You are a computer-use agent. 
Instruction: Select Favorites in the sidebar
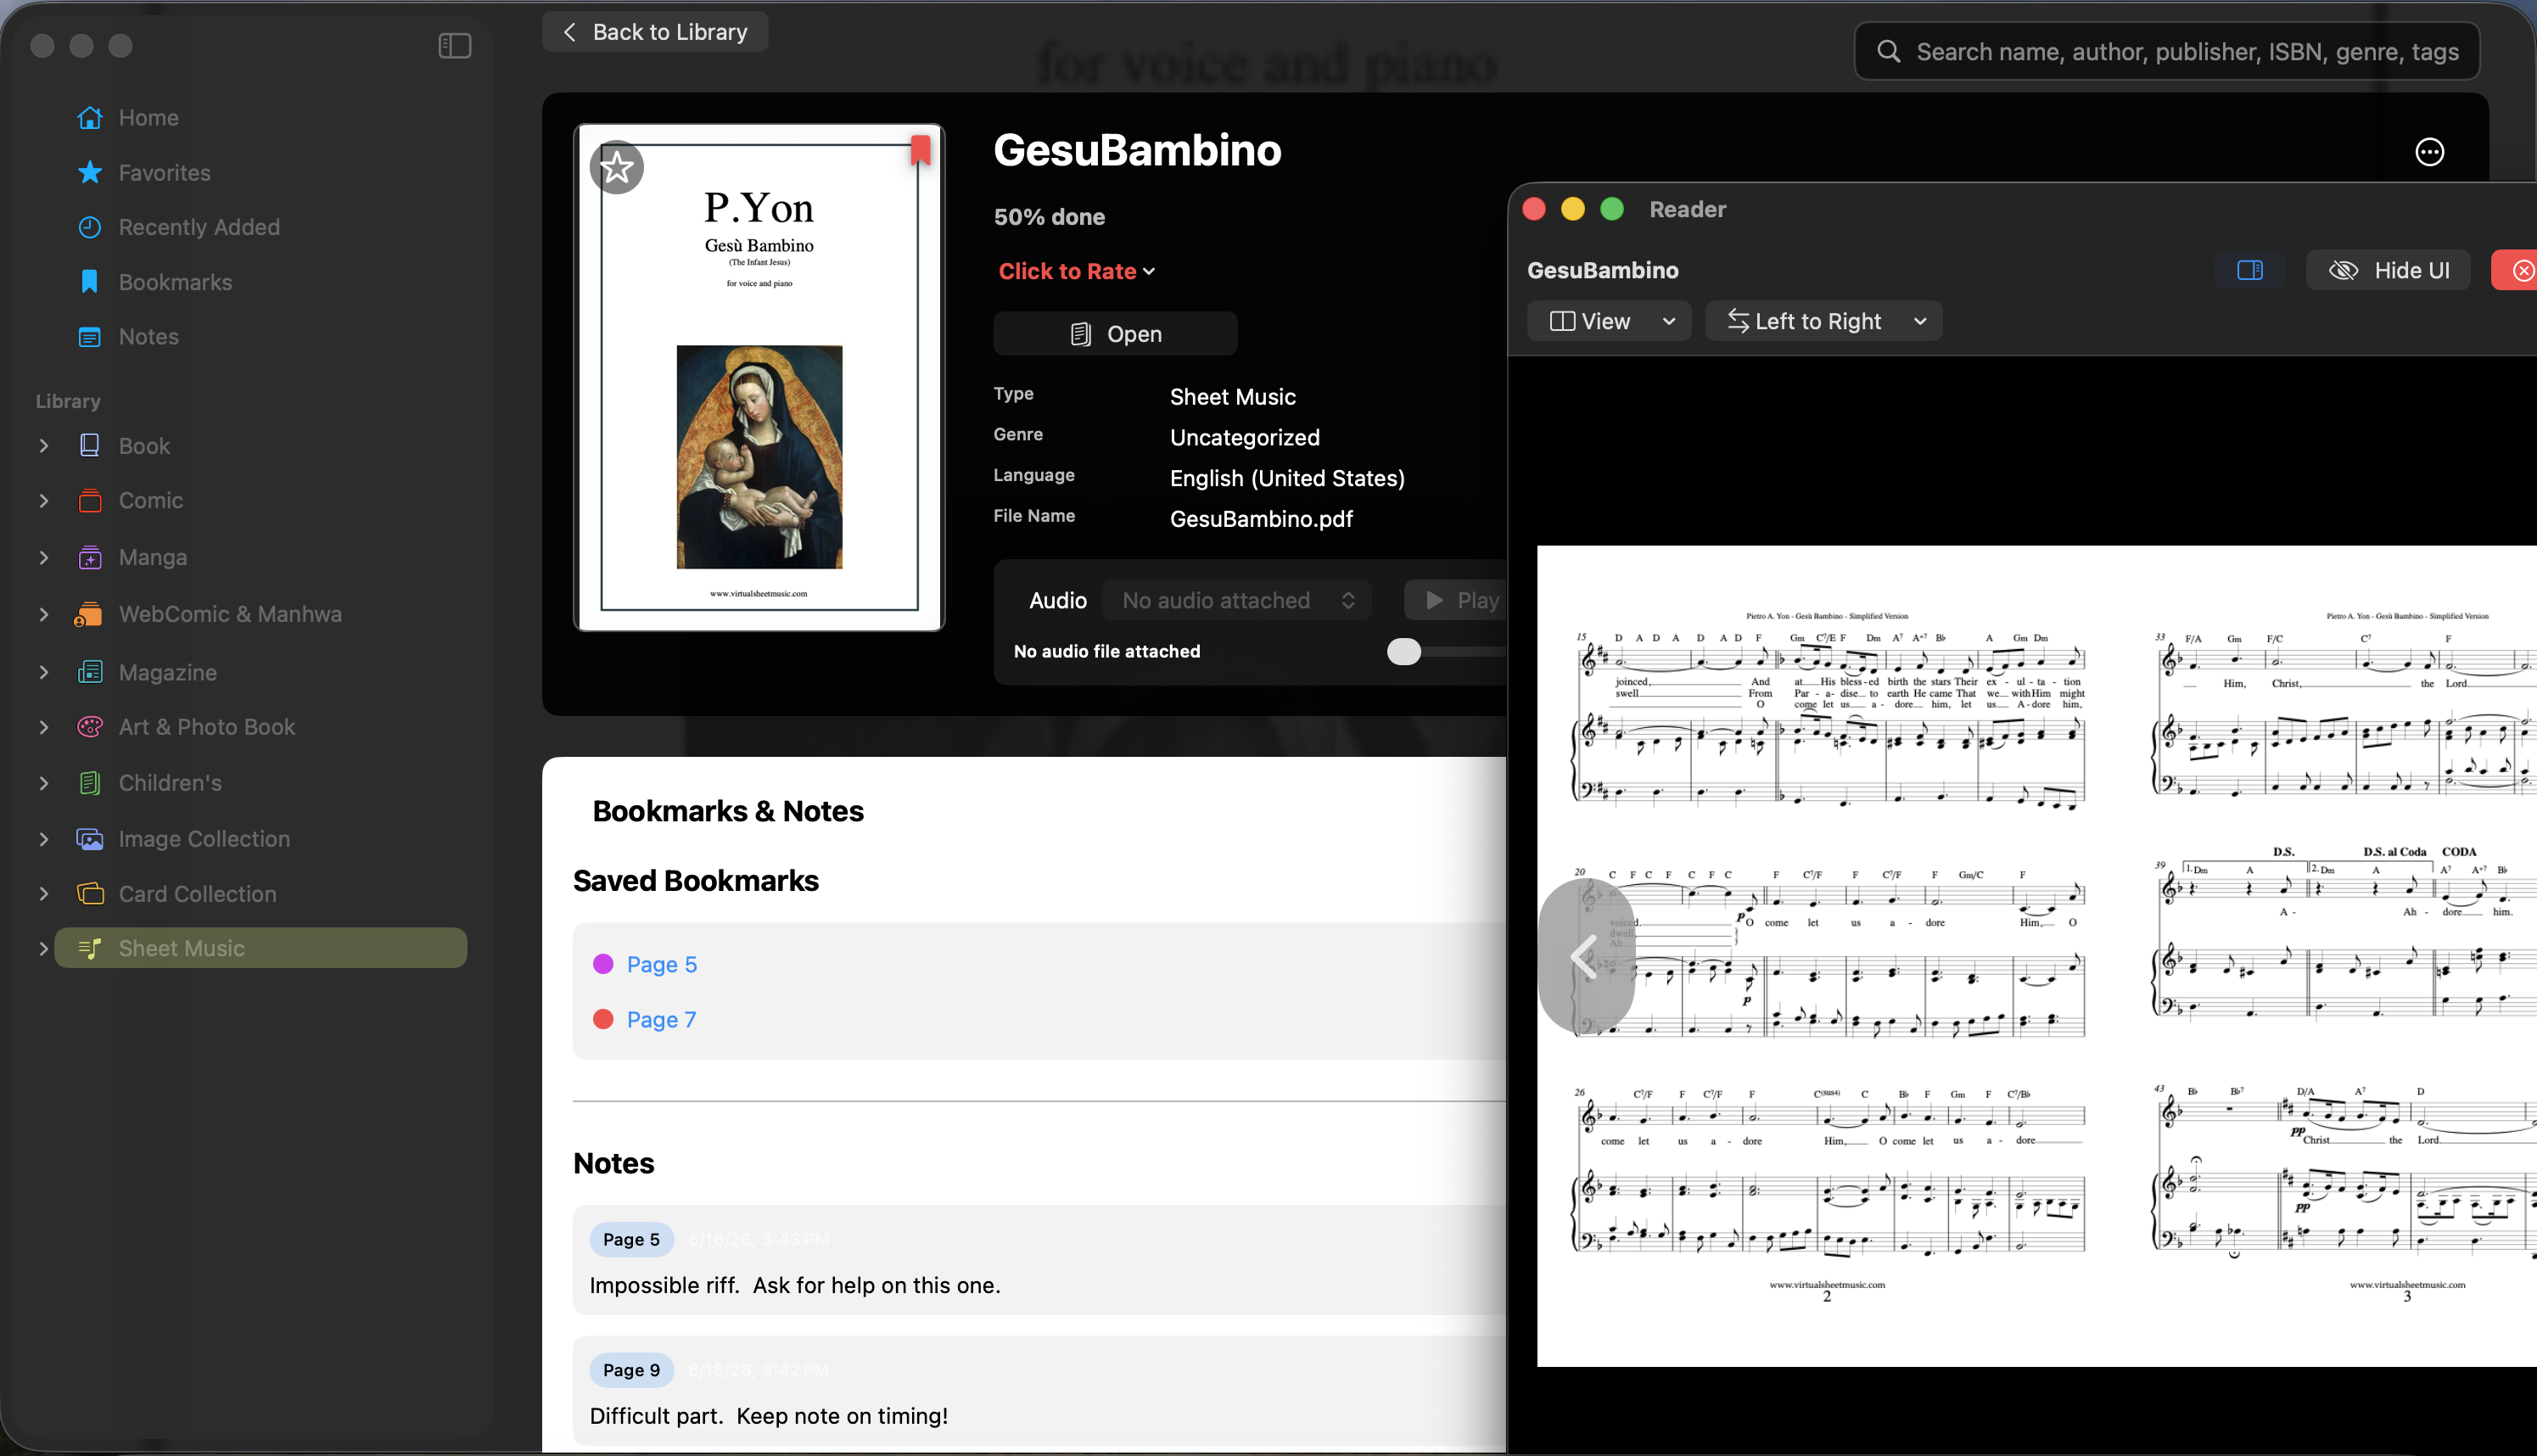click(260, 173)
